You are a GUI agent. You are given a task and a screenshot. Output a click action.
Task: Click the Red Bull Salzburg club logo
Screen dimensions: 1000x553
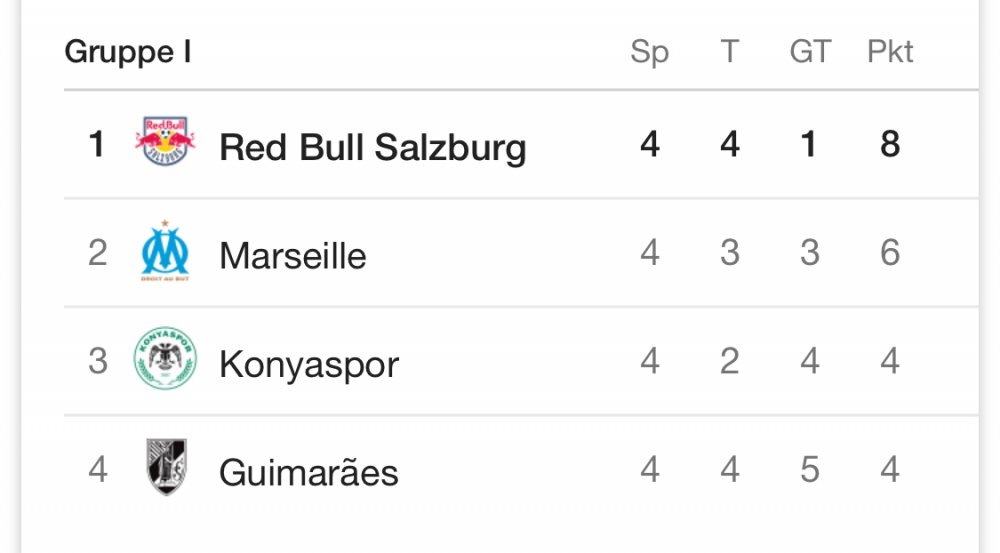165,142
